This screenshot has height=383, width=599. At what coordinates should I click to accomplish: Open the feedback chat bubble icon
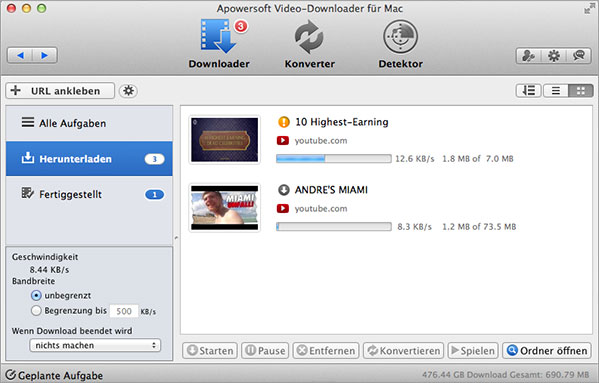click(578, 56)
